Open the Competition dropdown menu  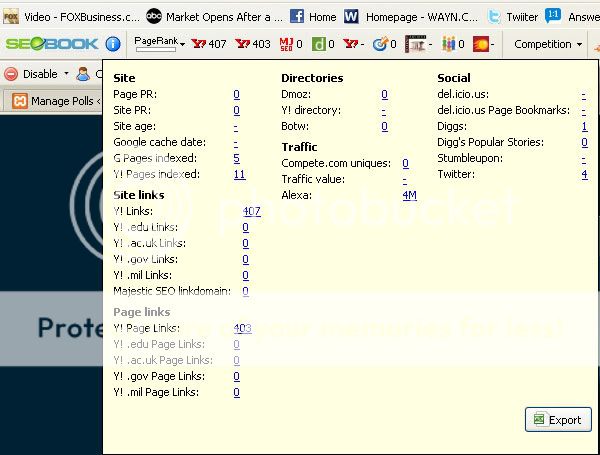click(x=548, y=44)
